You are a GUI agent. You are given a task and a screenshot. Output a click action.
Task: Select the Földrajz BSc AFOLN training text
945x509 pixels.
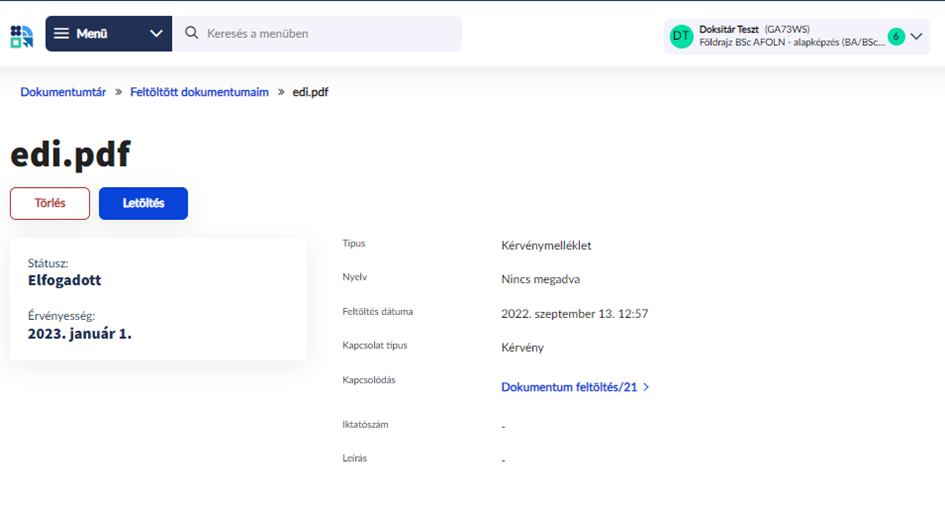(791, 42)
